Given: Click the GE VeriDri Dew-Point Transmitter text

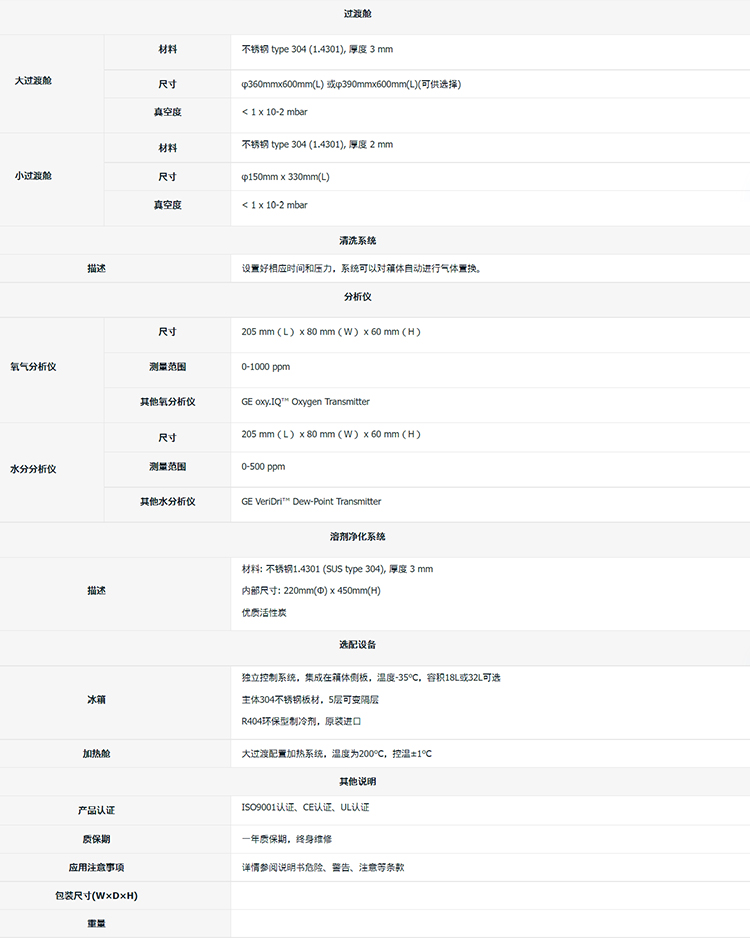Looking at the screenshot, I should (x=311, y=502).
